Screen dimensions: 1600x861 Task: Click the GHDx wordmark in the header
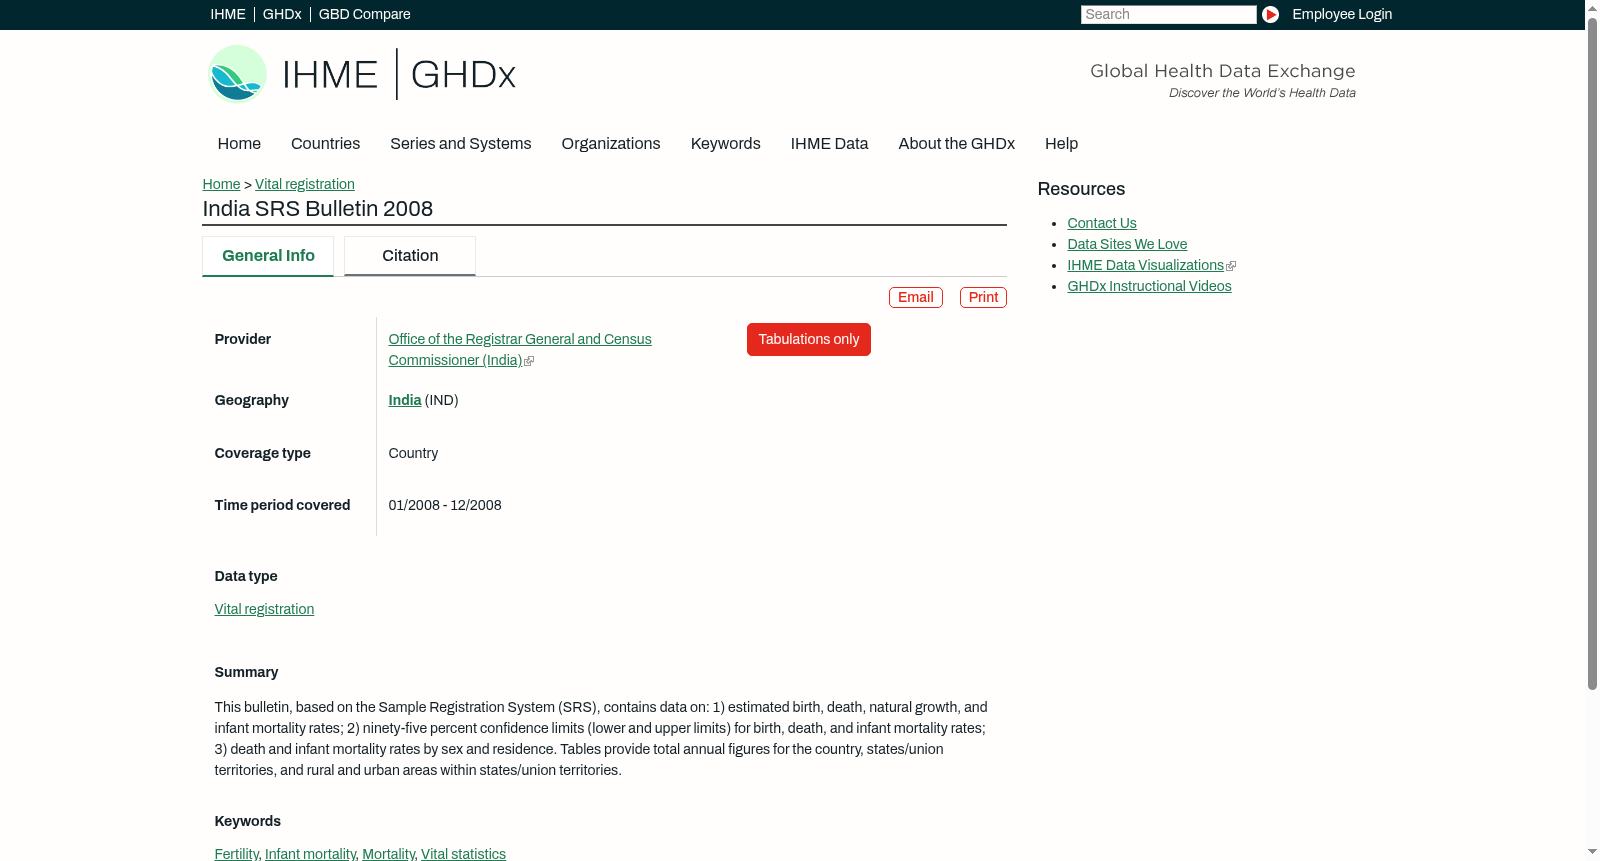(463, 75)
